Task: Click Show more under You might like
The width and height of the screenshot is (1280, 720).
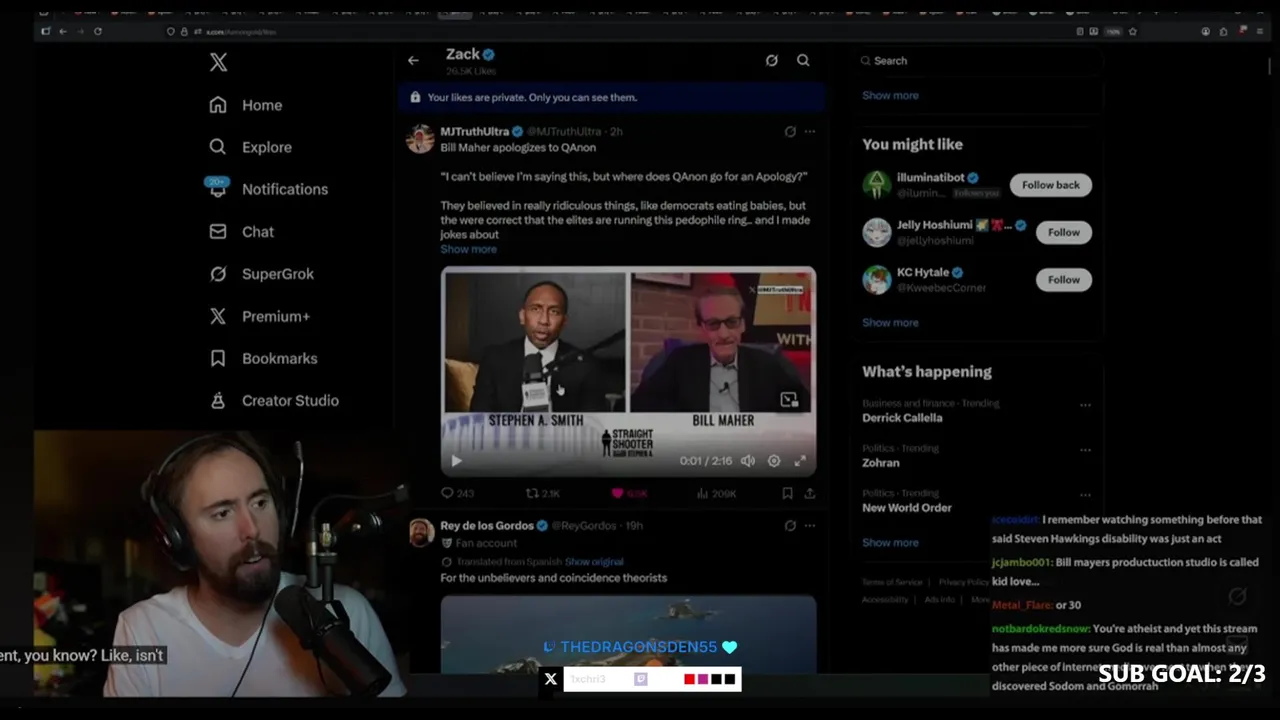Action: point(890,323)
